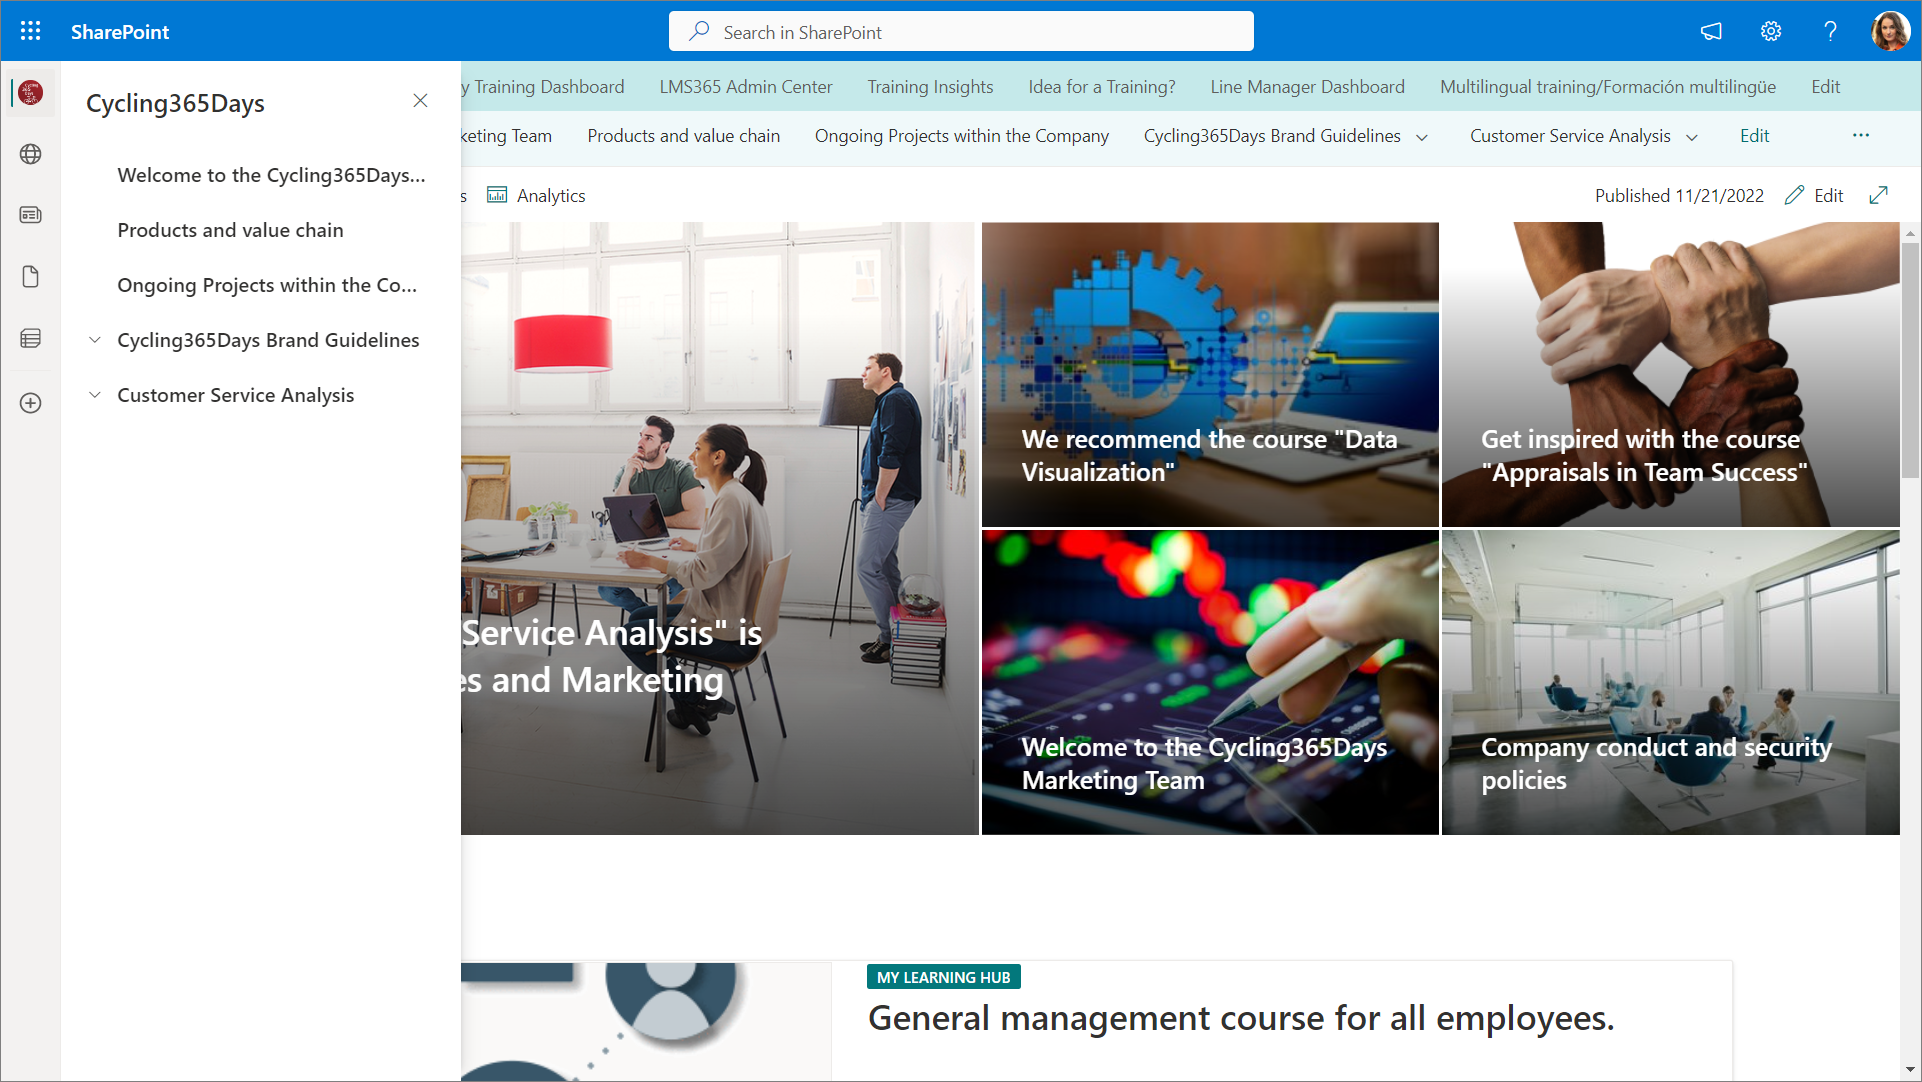Open My files page icon in sidebar
Viewport: 1922px width, 1082px height.
[30, 277]
